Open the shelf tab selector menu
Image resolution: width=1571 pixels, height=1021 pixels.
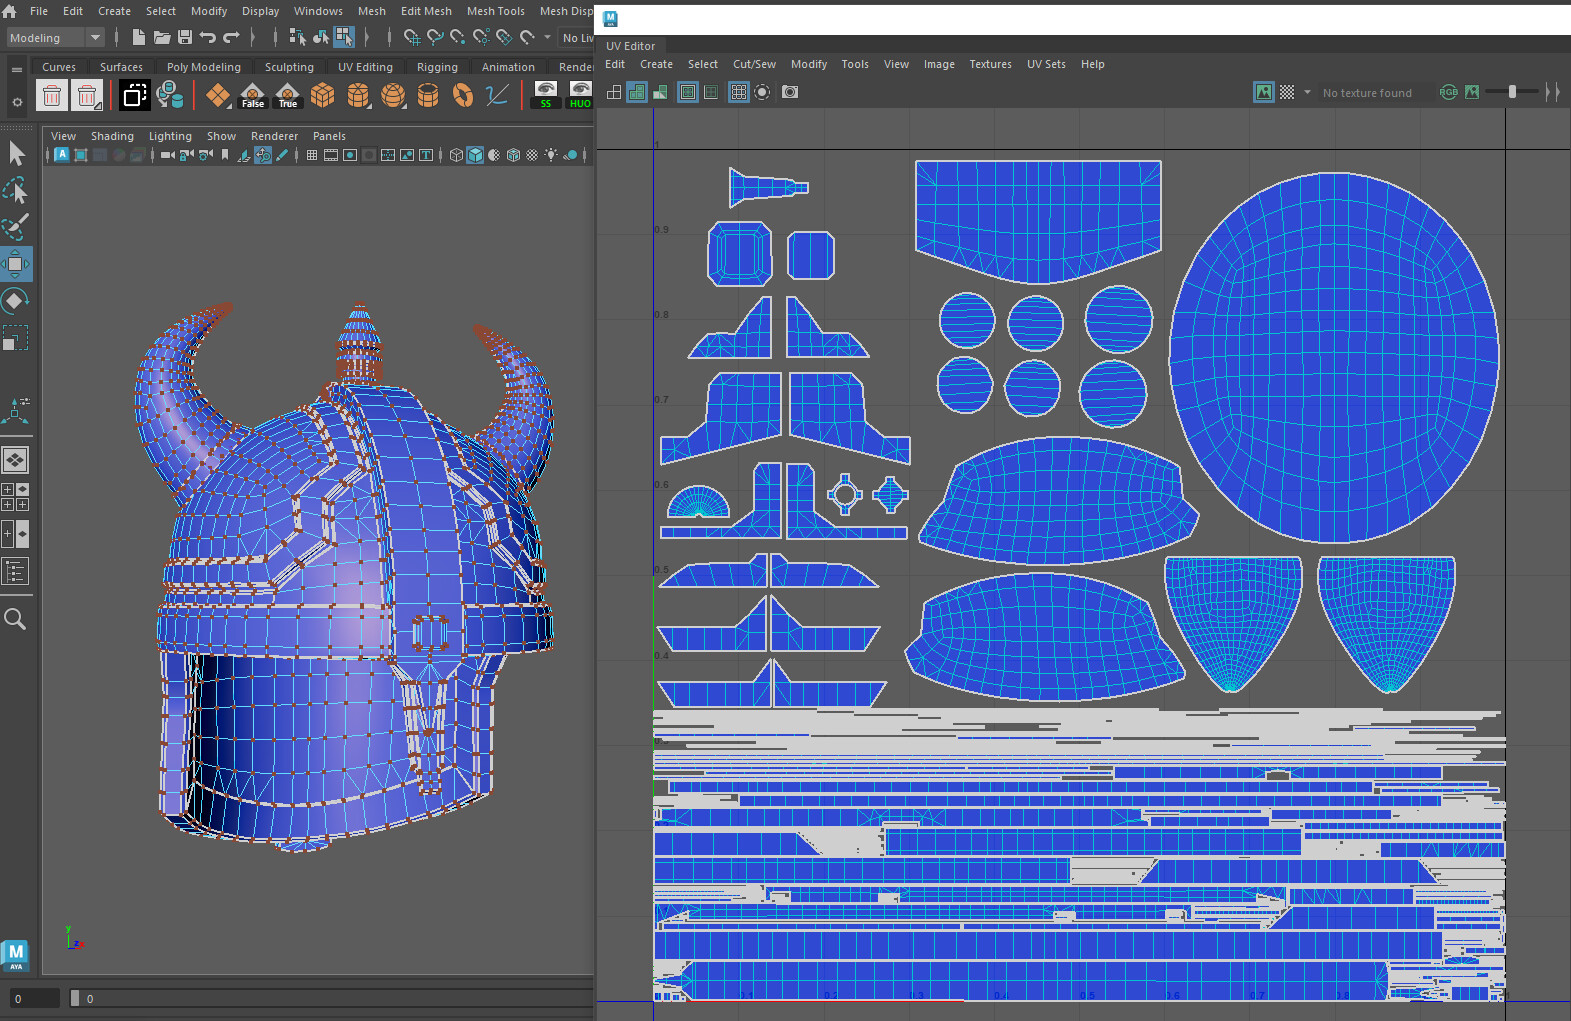16,70
